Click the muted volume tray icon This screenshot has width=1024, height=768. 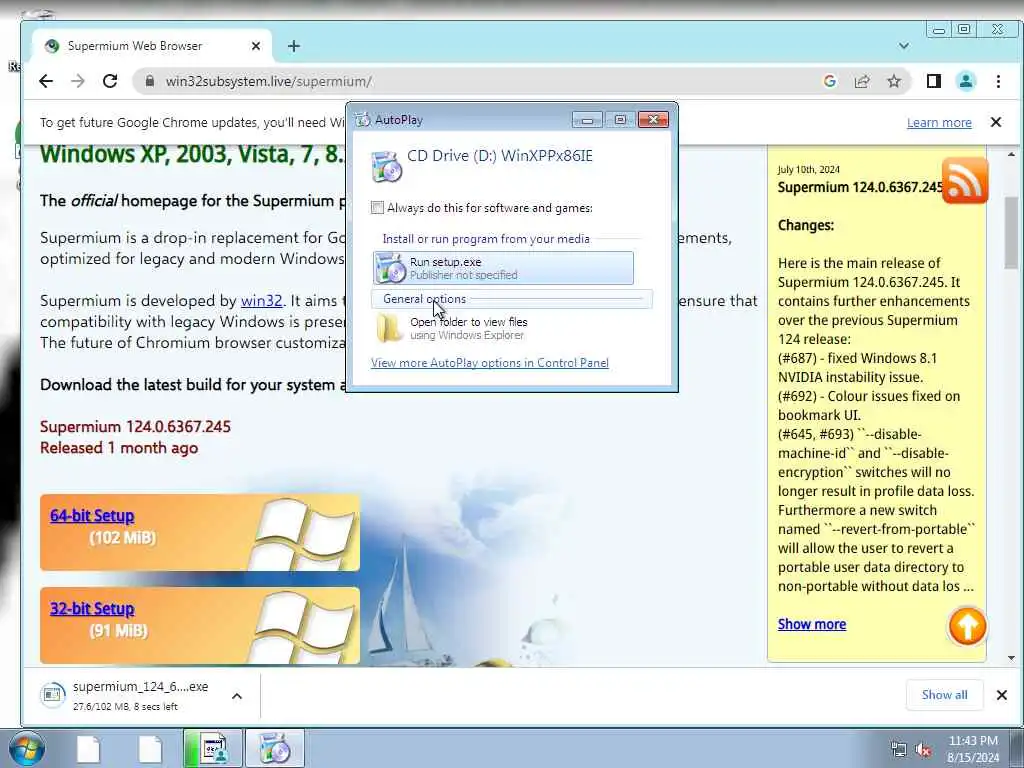pos(923,750)
